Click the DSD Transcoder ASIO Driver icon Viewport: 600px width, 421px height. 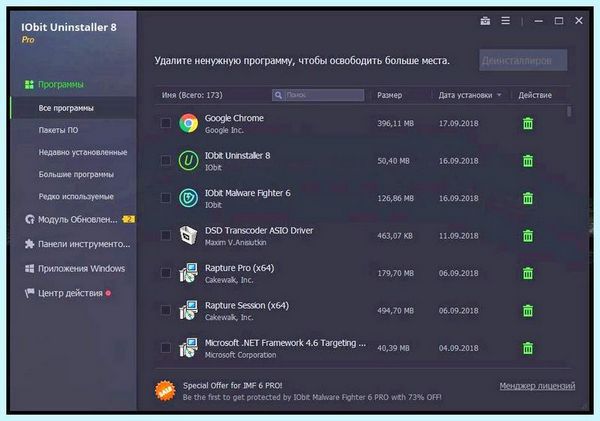coord(189,235)
